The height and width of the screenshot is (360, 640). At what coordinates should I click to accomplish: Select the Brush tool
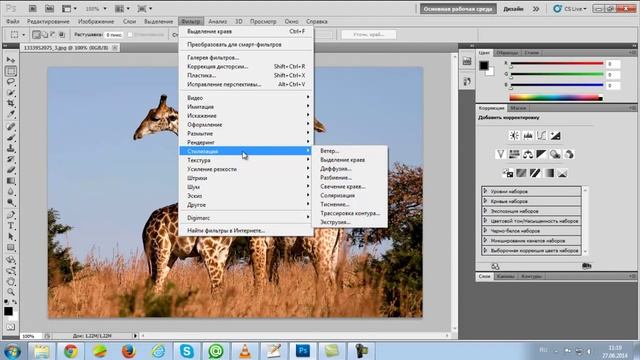point(11,138)
